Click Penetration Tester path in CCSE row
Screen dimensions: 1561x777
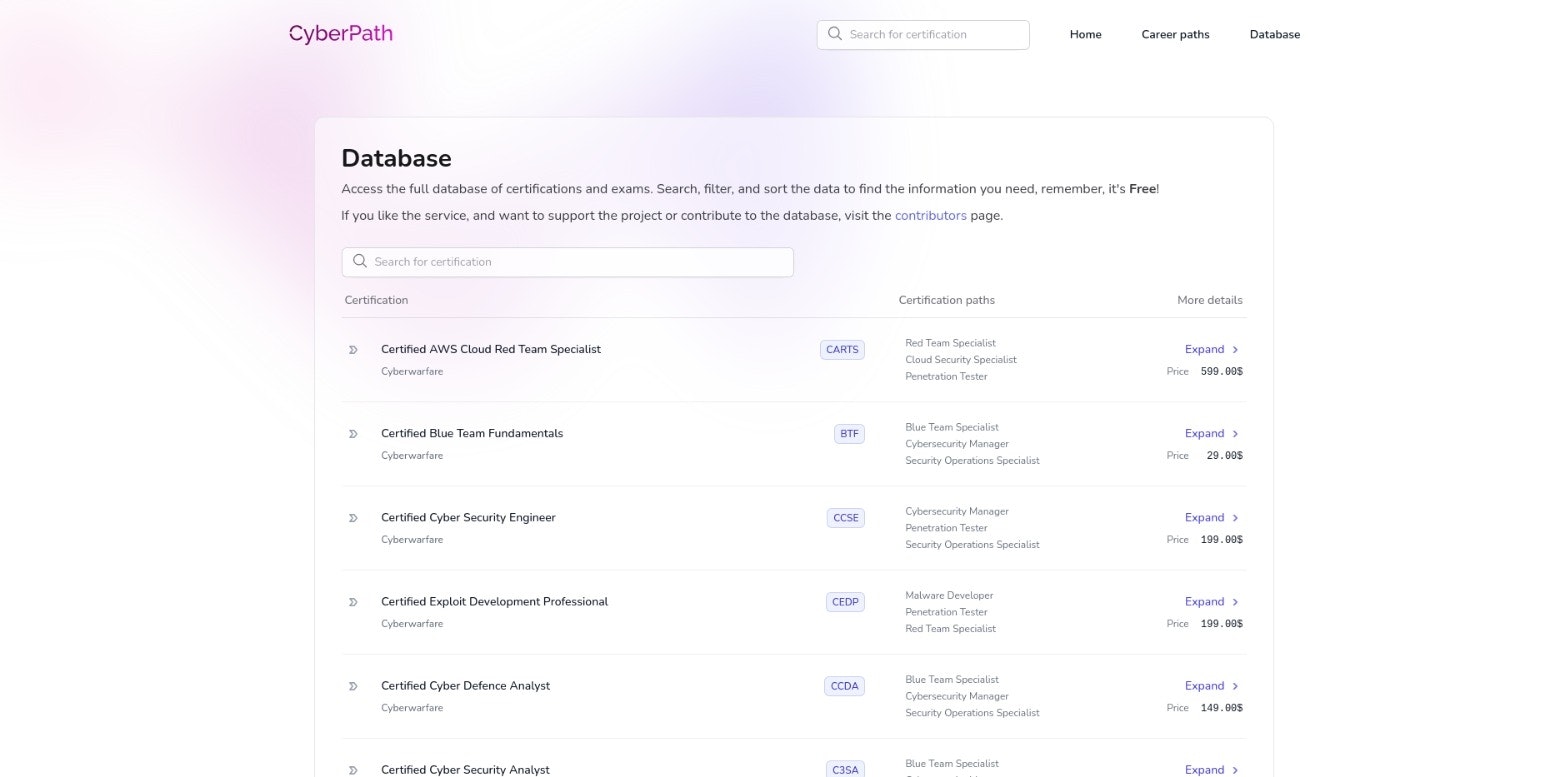pyautogui.click(x=946, y=528)
